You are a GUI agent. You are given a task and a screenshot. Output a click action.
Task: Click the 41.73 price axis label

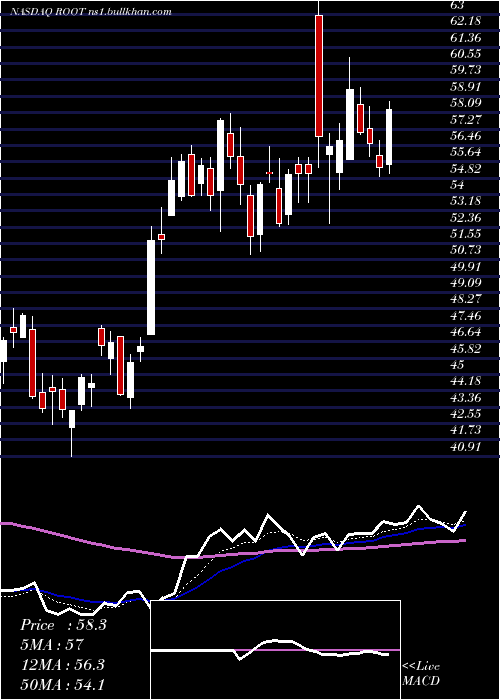(x=466, y=430)
